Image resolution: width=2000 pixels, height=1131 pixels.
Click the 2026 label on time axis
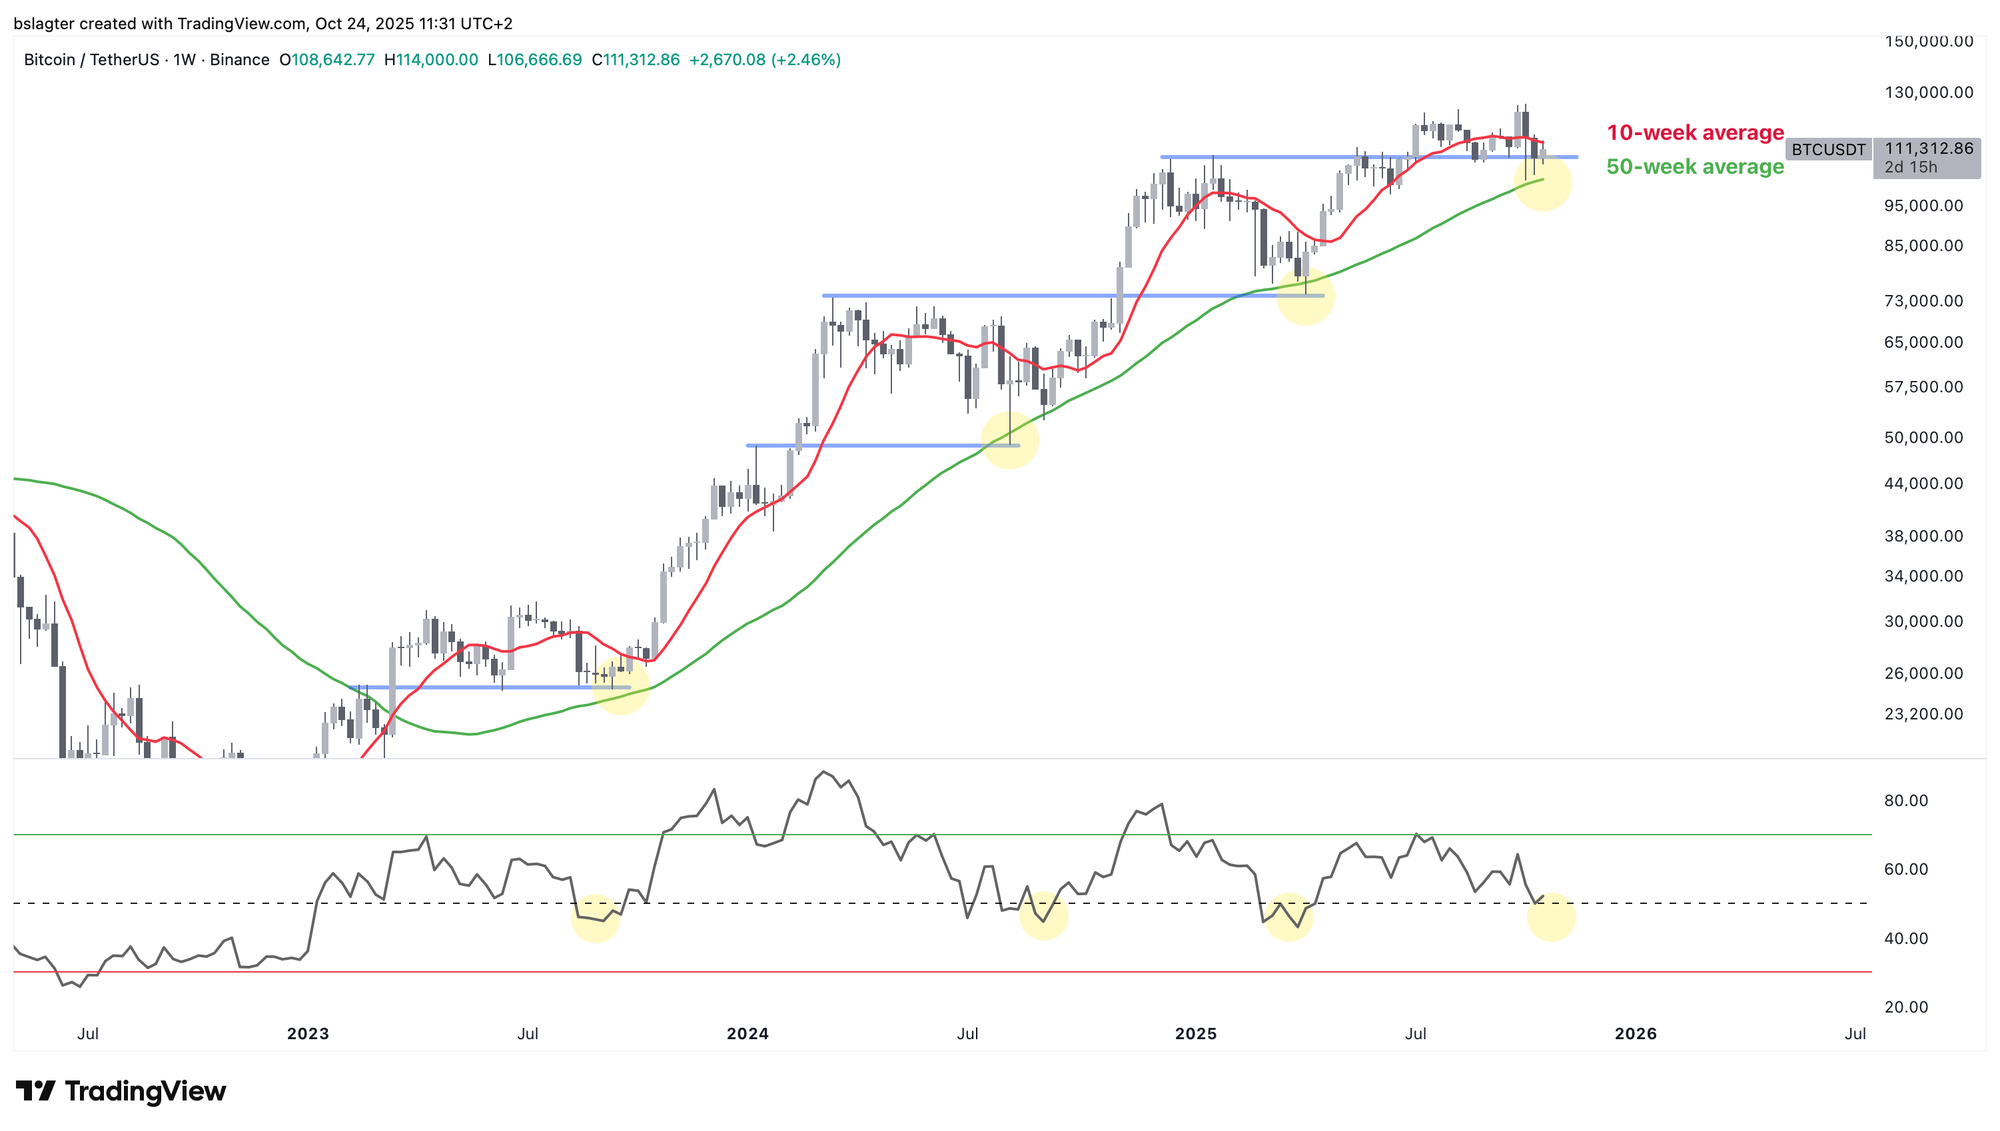(x=1636, y=1034)
